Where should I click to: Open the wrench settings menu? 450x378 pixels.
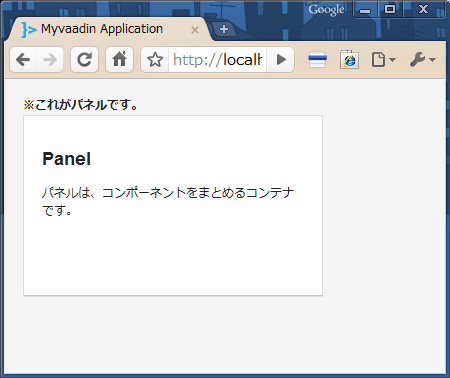click(422, 60)
